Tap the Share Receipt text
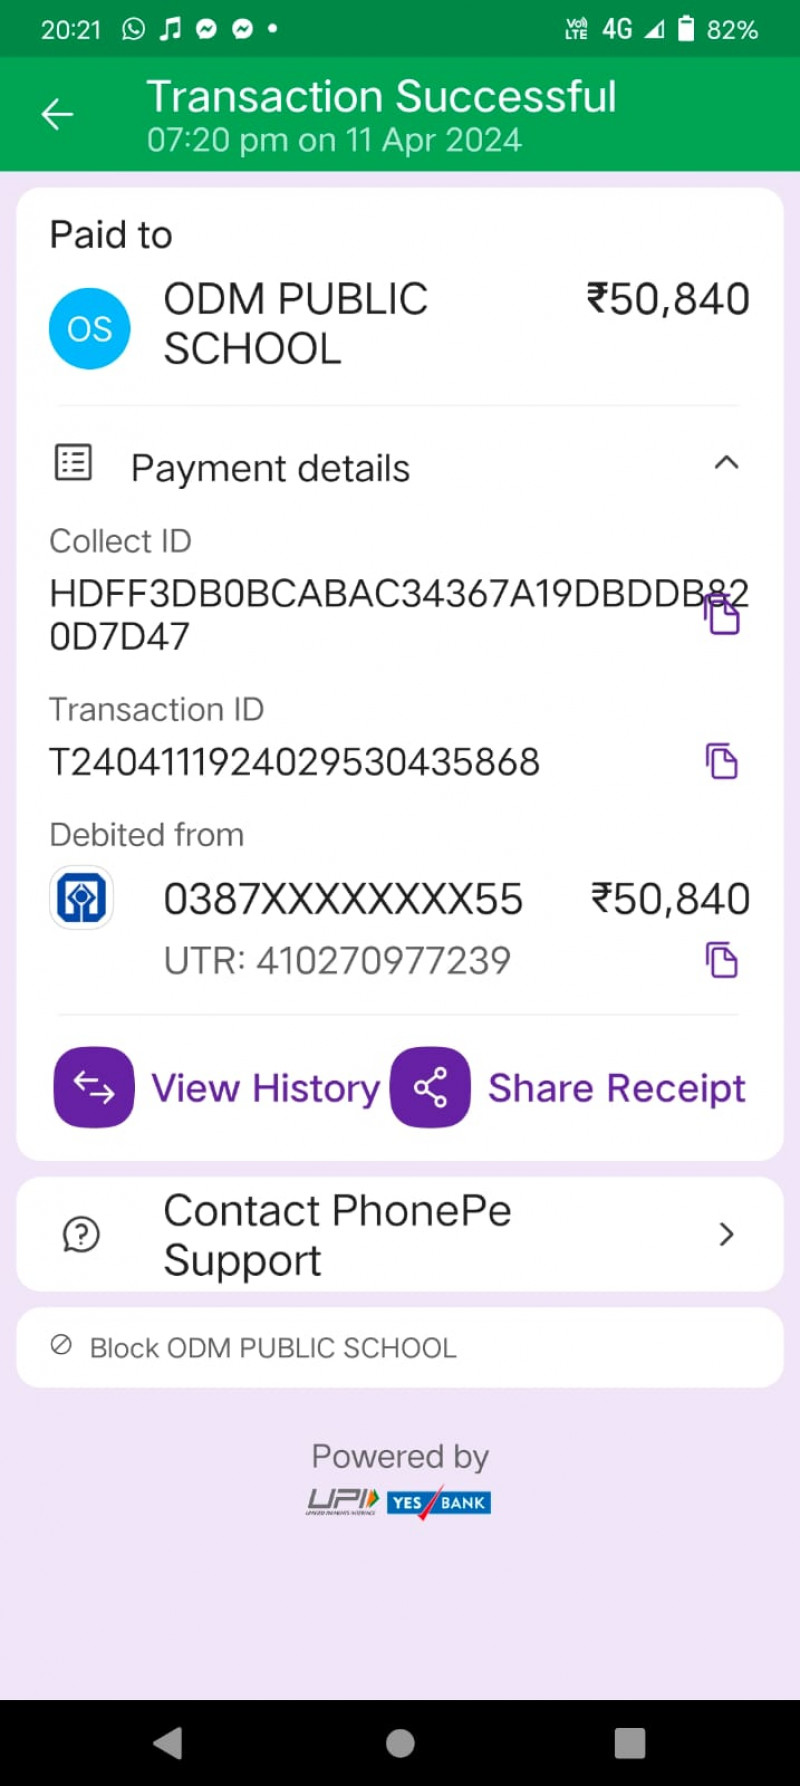 pos(616,1088)
